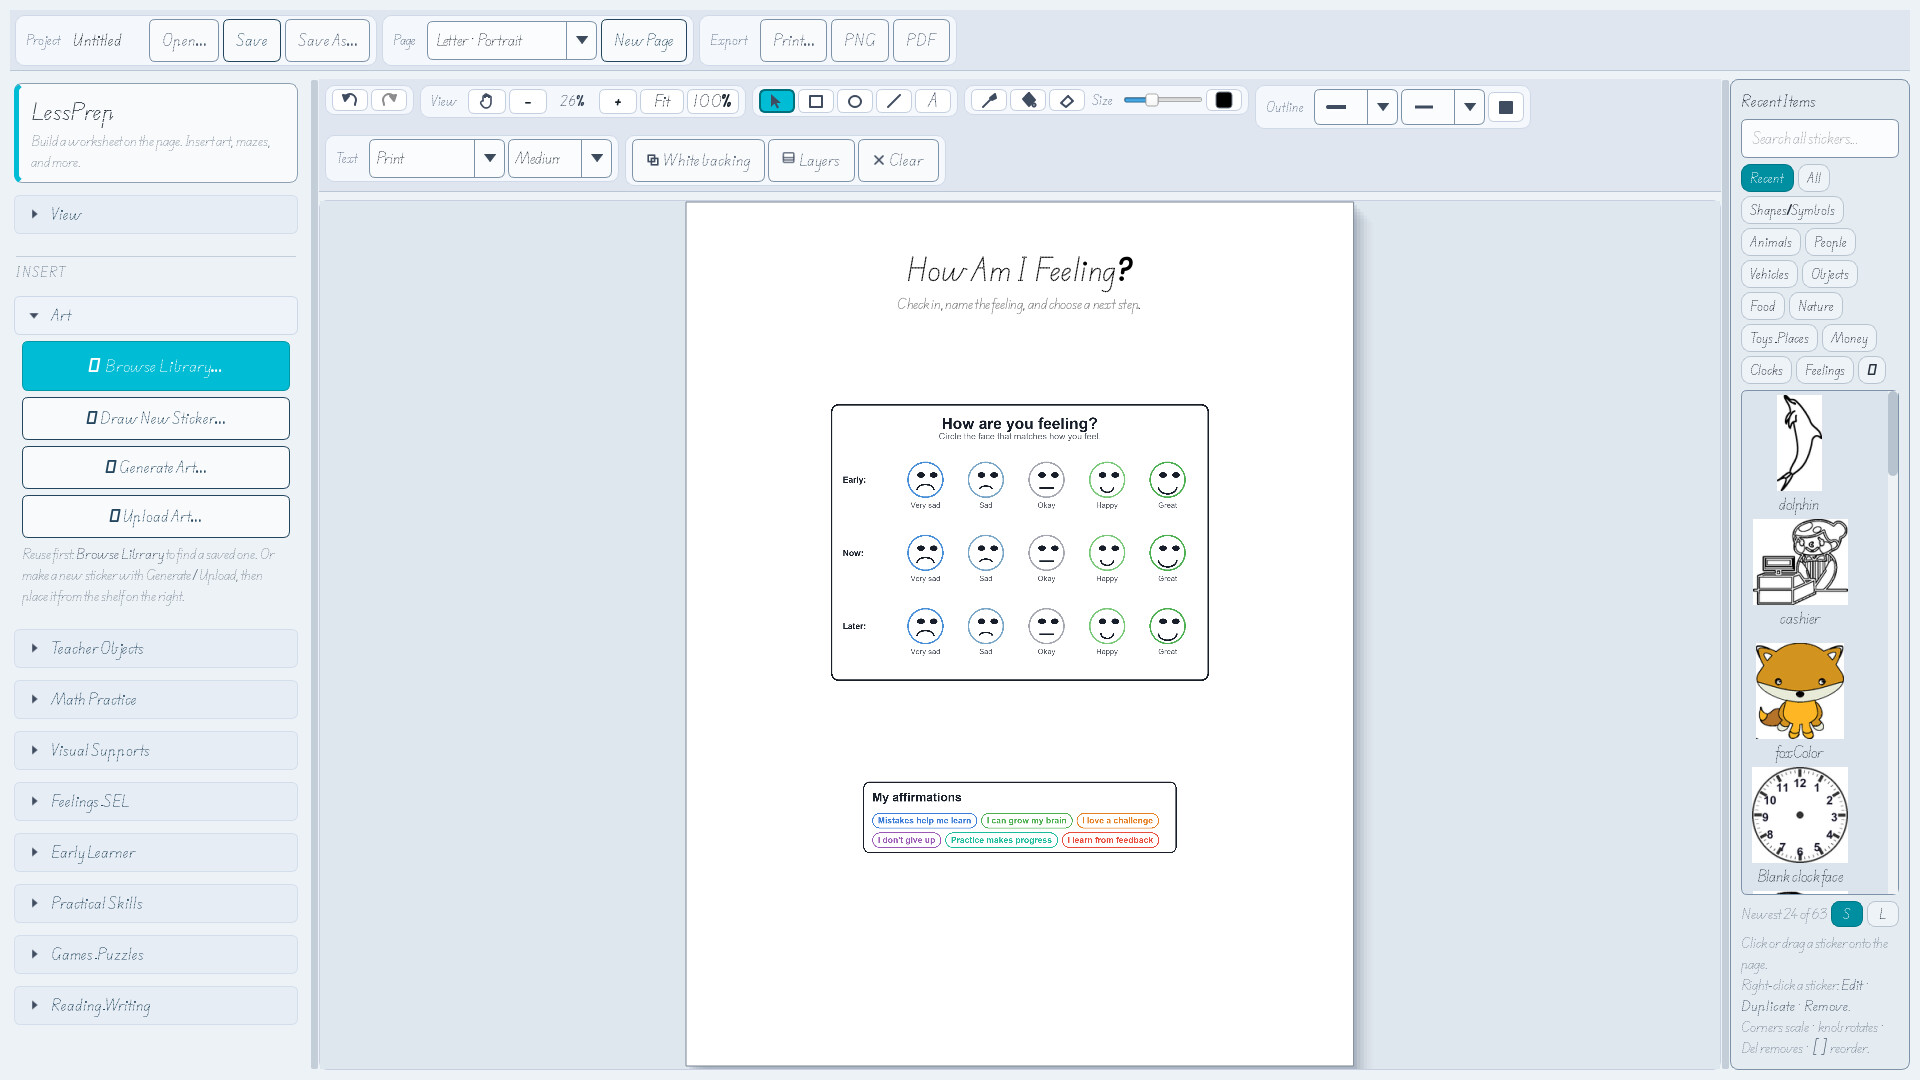Screen dimensions: 1920x1080
Task: Select the brush paint tool
Action: coord(989,100)
